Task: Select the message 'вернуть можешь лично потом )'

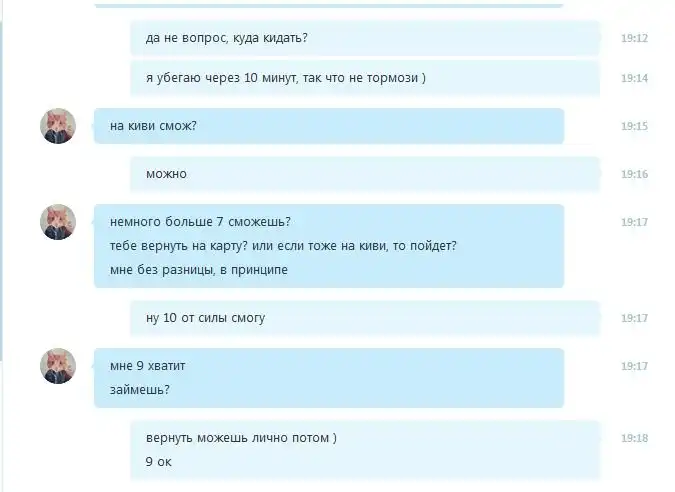Action: click(241, 438)
